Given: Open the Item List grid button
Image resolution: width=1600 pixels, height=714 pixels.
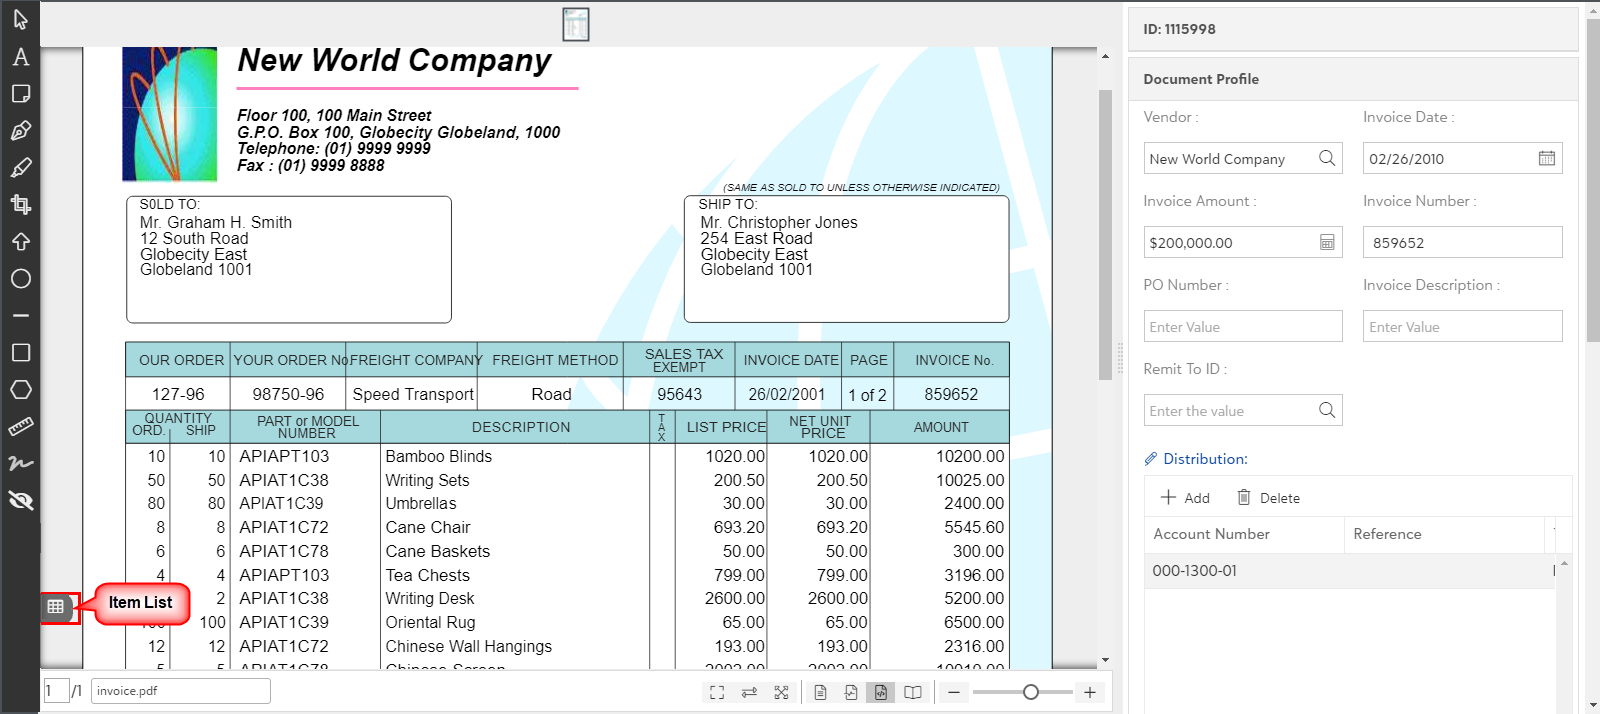Looking at the screenshot, I should click(56, 606).
